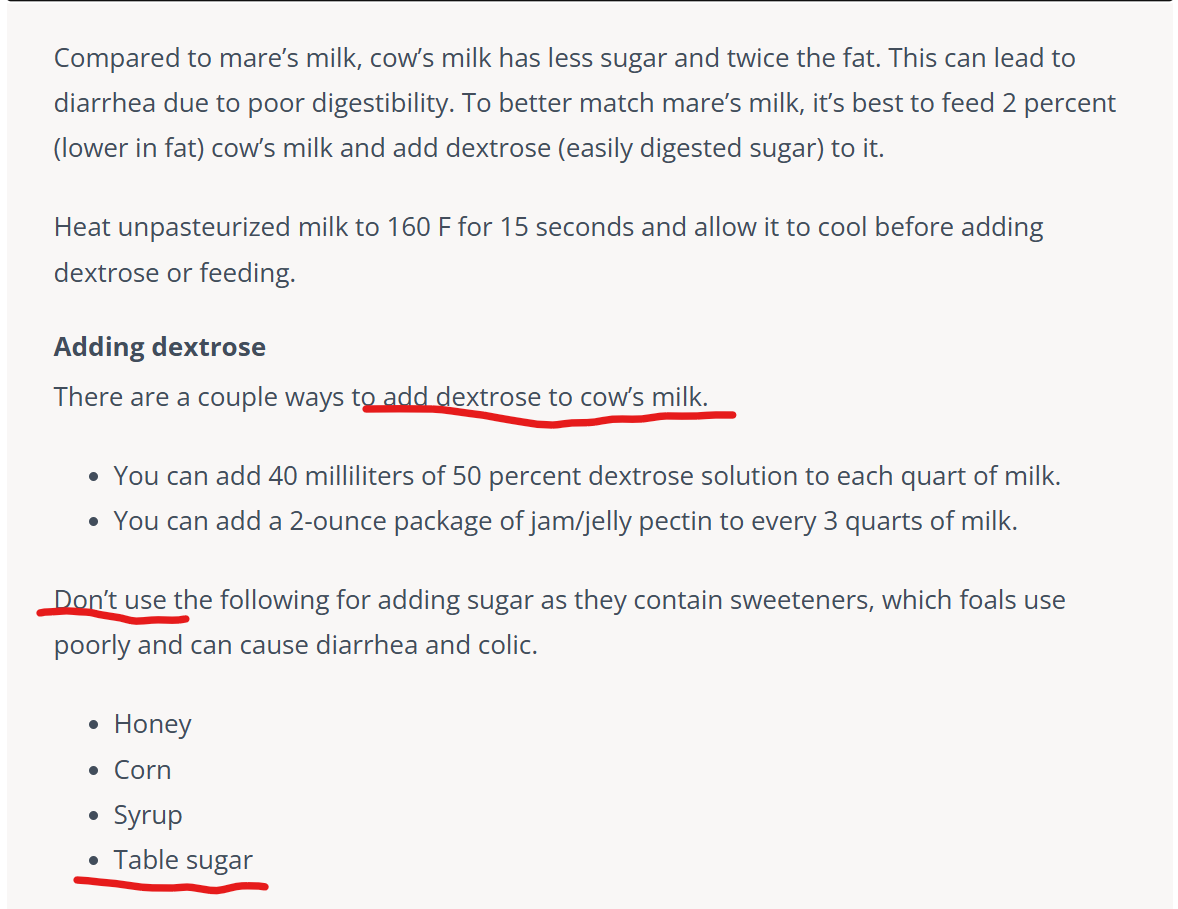Click the line starting "Heat unpasteurized milk"
Viewport: 1178px width, 909px height.
(548, 227)
